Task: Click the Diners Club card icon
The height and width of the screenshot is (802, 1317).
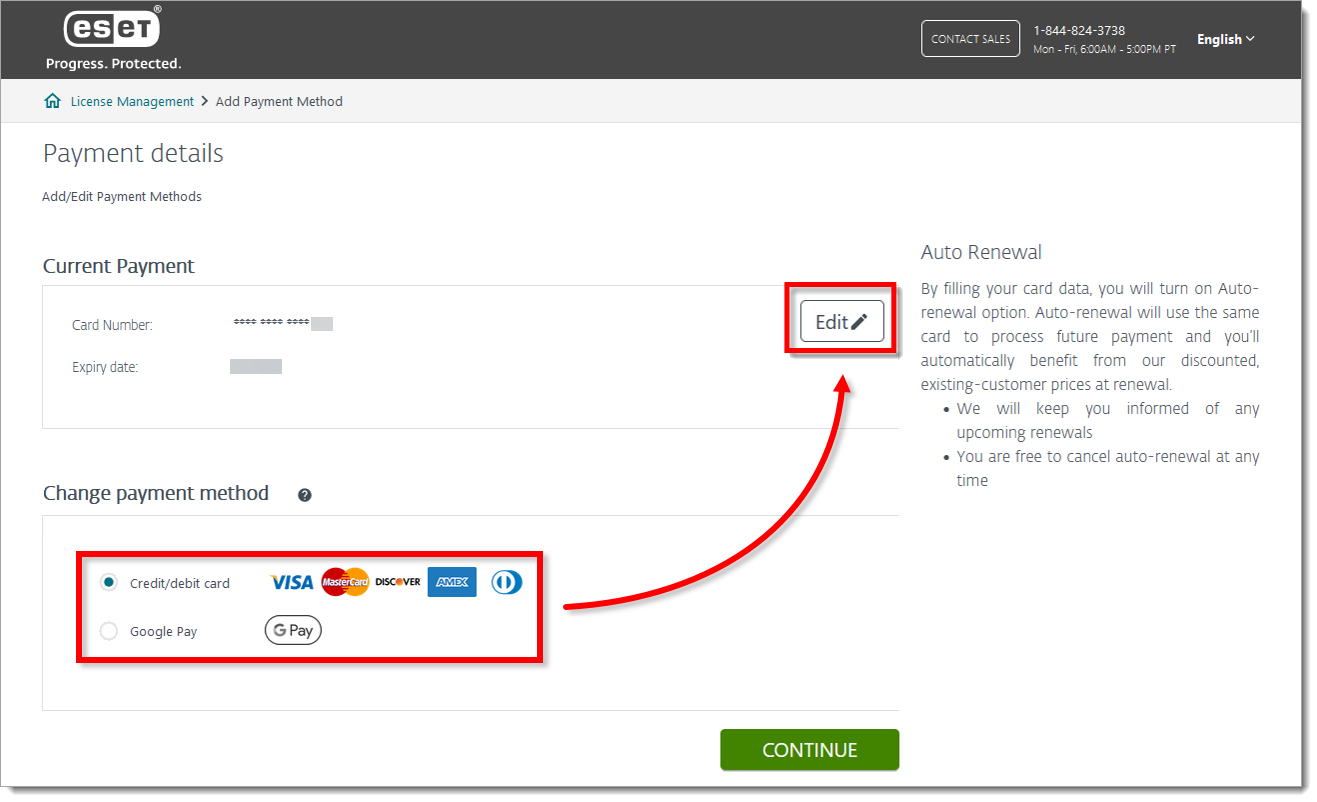Action: tap(506, 582)
